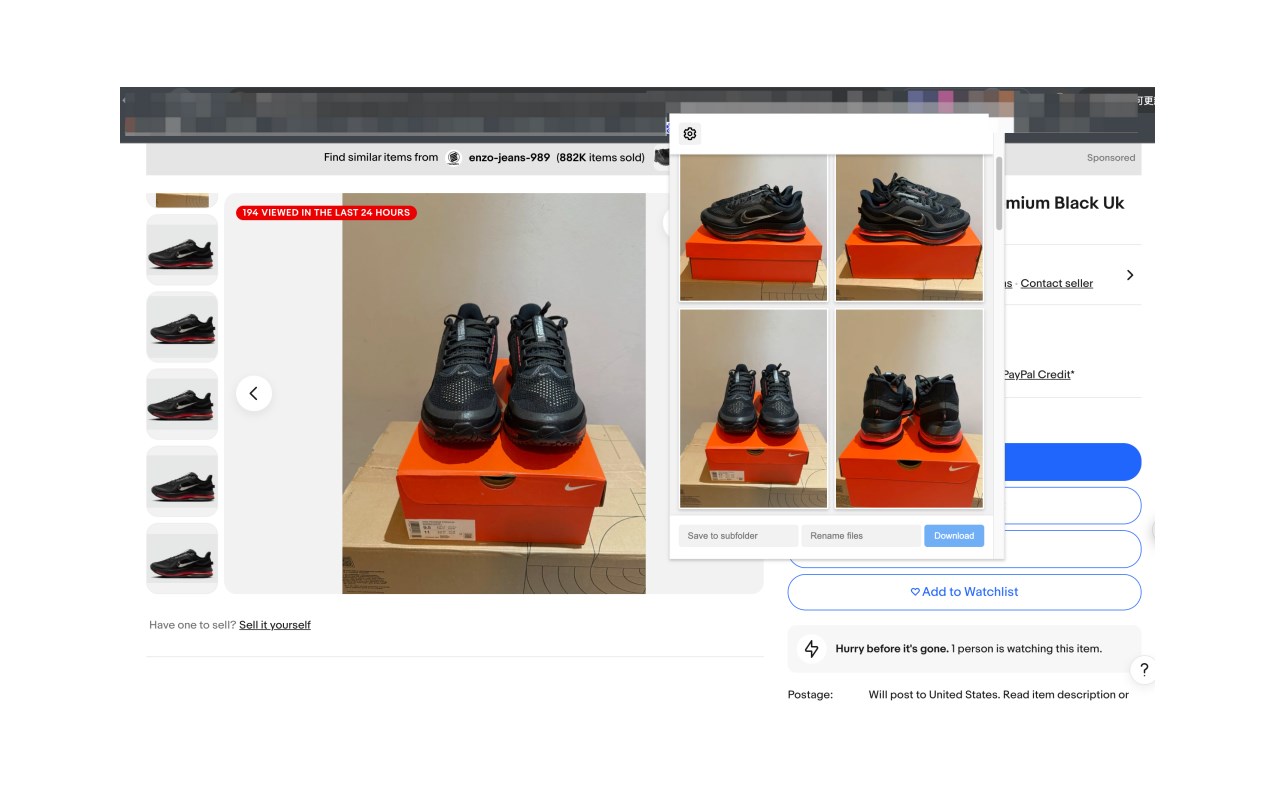Click the enzo-jeans-989 seller logo icon
This screenshot has height=800, width=1280.
(x=453, y=157)
